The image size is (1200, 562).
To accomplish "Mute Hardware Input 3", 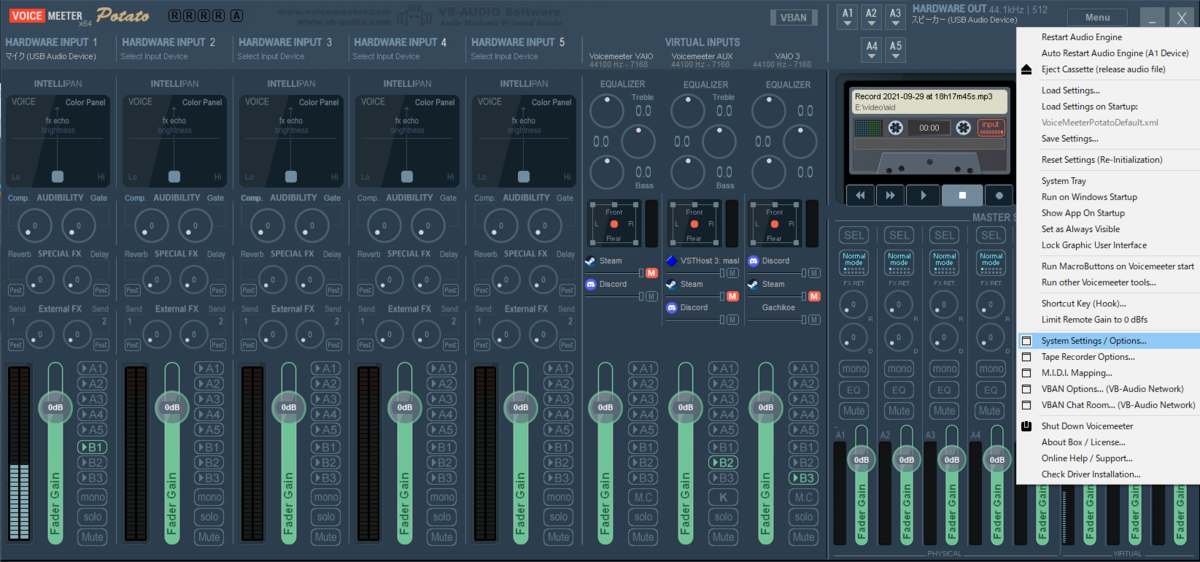I will click(325, 537).
